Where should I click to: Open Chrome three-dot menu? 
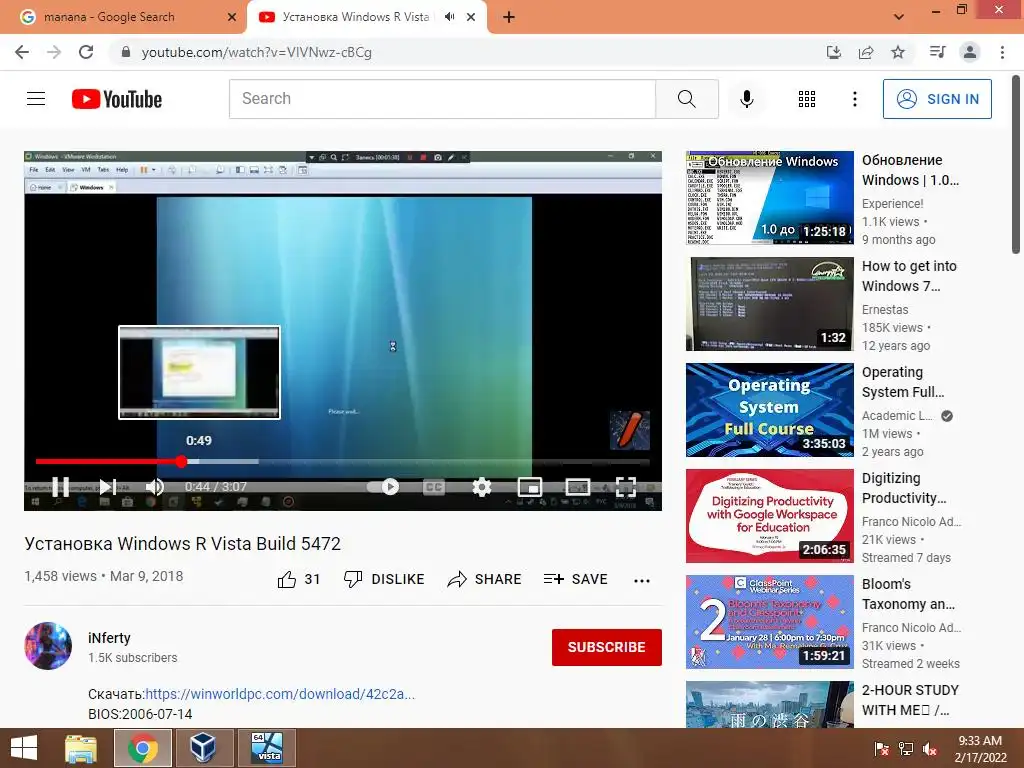pos(1002,52)
